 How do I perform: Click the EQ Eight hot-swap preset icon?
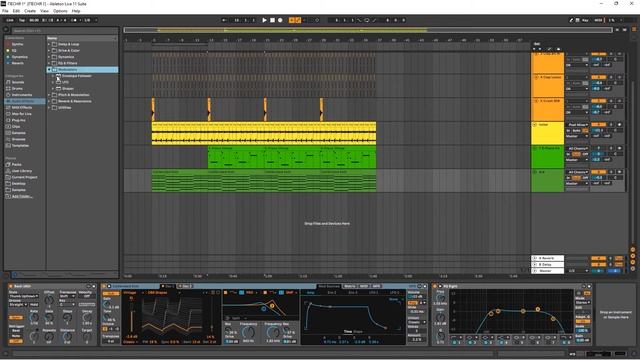pos(584,286)
